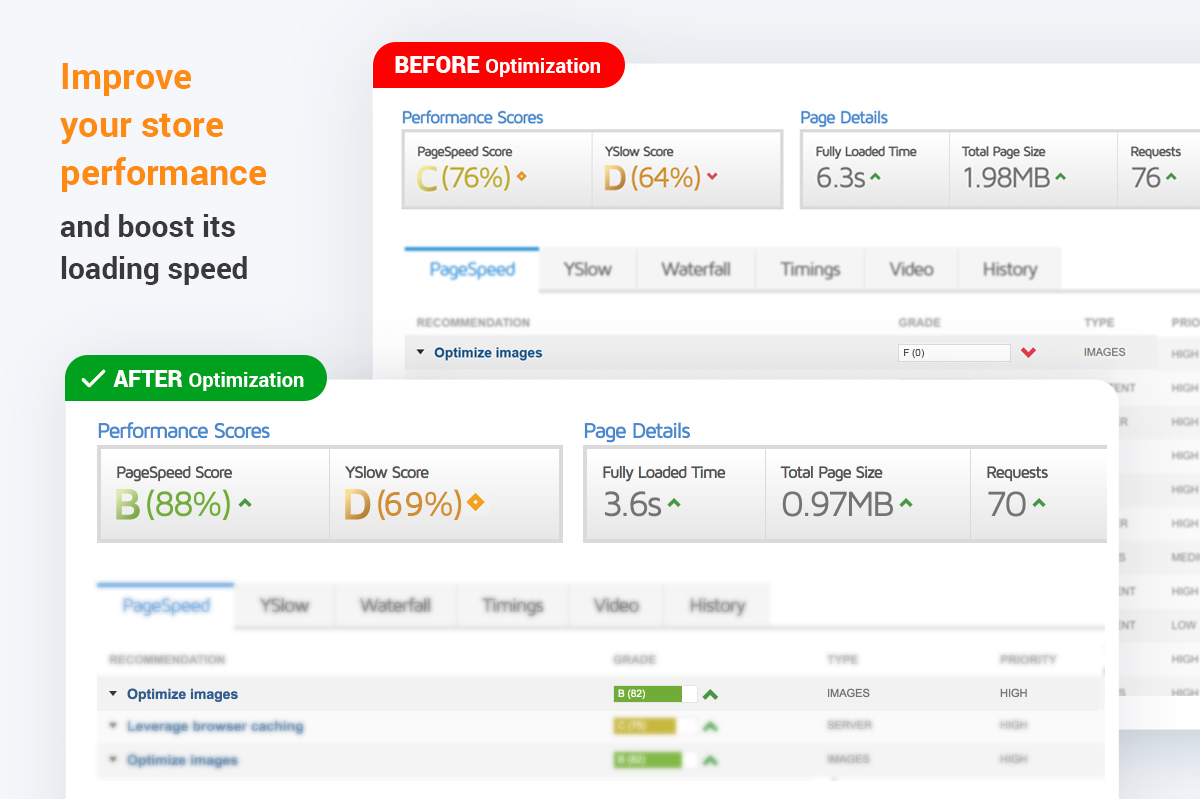
Task: Expand the first Optimize images row in After panel
Action: click(x=113, y=694)
